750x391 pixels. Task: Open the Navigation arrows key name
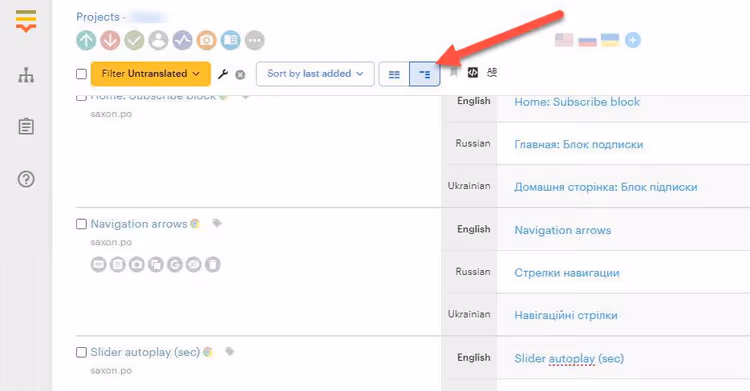139,224
